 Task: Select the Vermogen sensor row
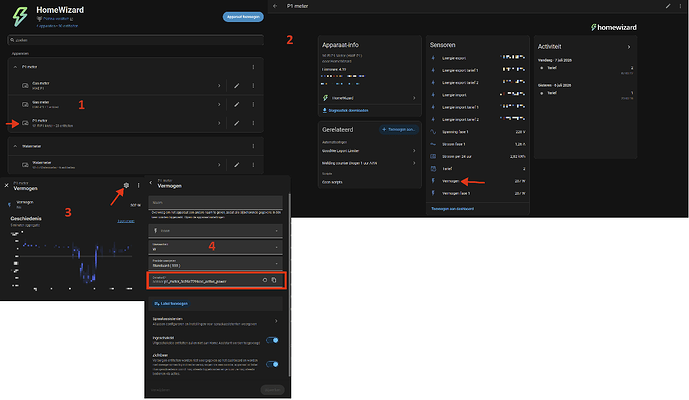point(478,181)
